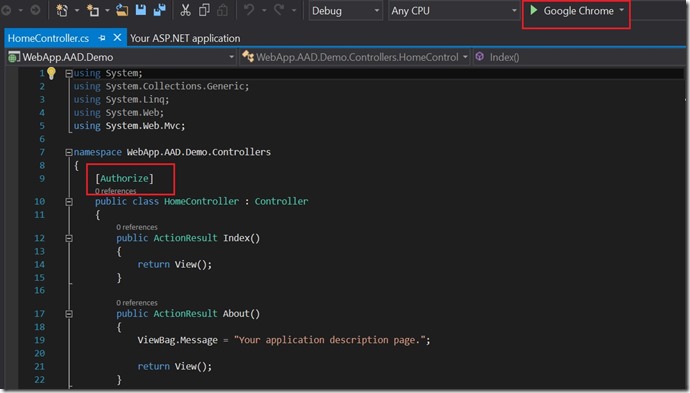The height and width of the screenshot is (393, 690).
Task: Switch to the HomeController.cs tab
Action: tap(48, 38)
